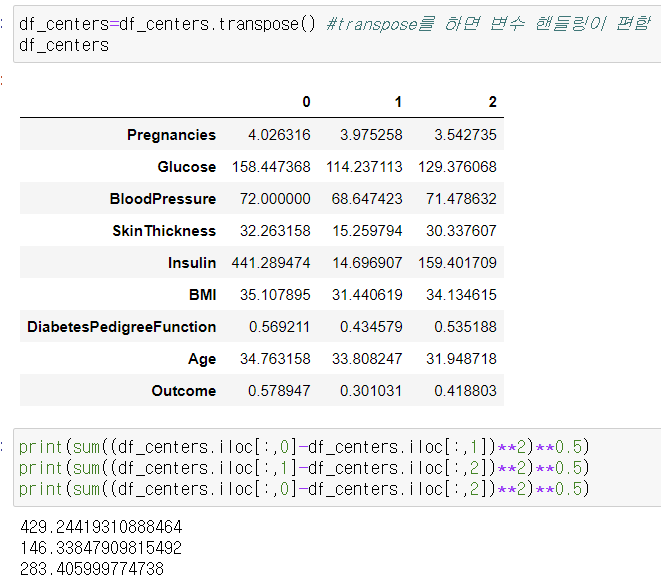Select Insulin value 441.289474
This screenshot has width=661, height=582.
[271, 263]
